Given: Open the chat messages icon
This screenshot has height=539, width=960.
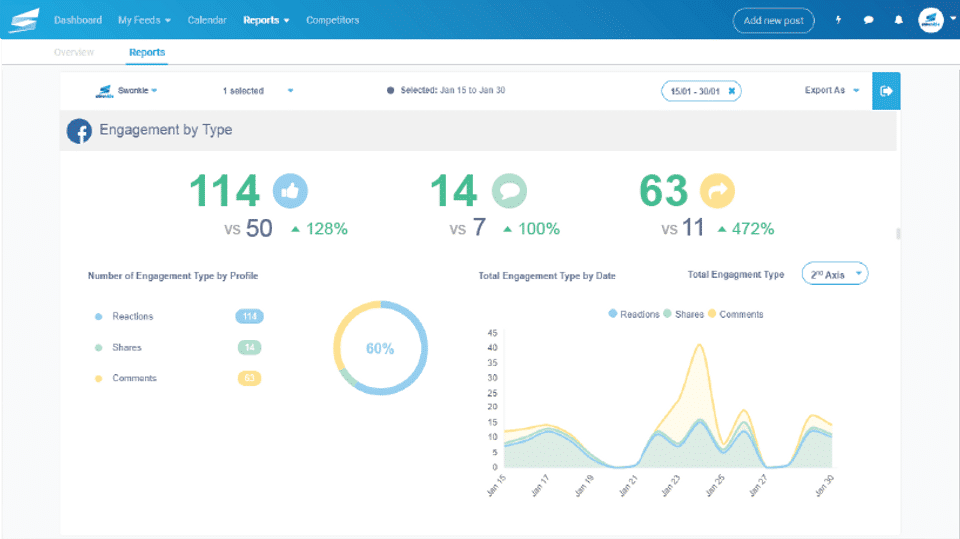Looking at the screenshot, I should (x=868, y=20).
